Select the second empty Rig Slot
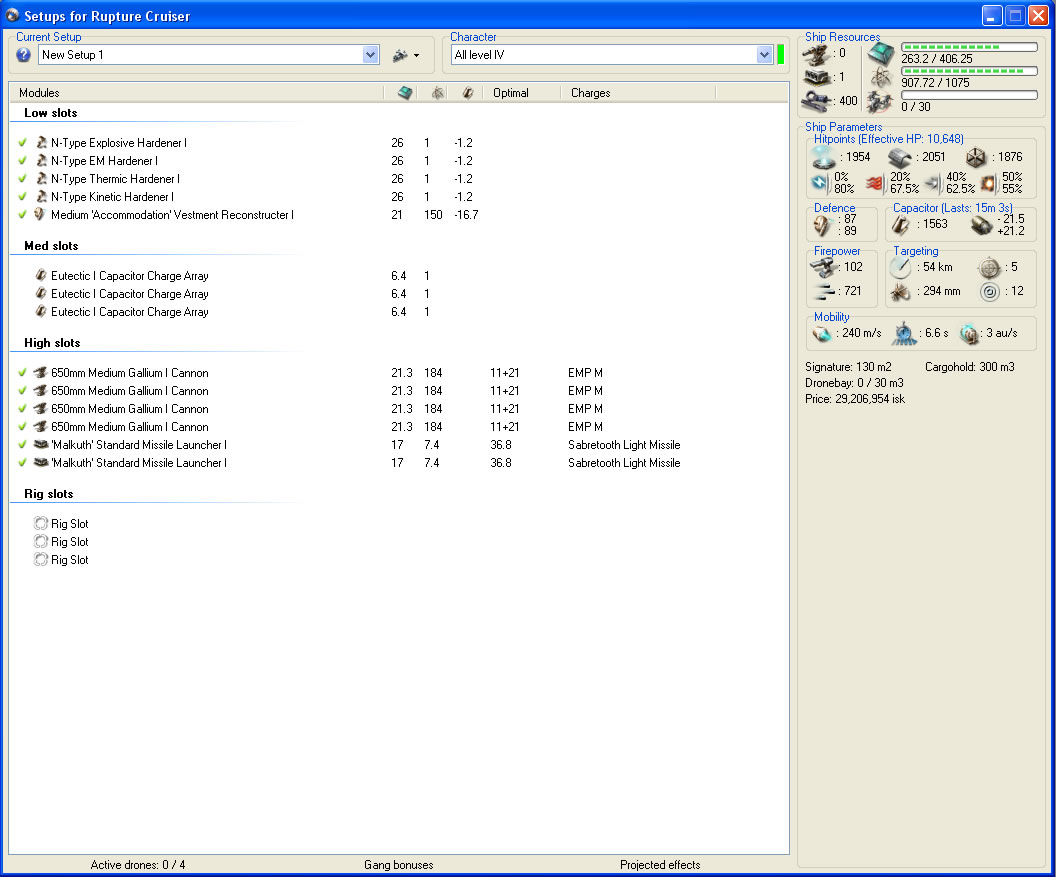 [x=61, y=542]
